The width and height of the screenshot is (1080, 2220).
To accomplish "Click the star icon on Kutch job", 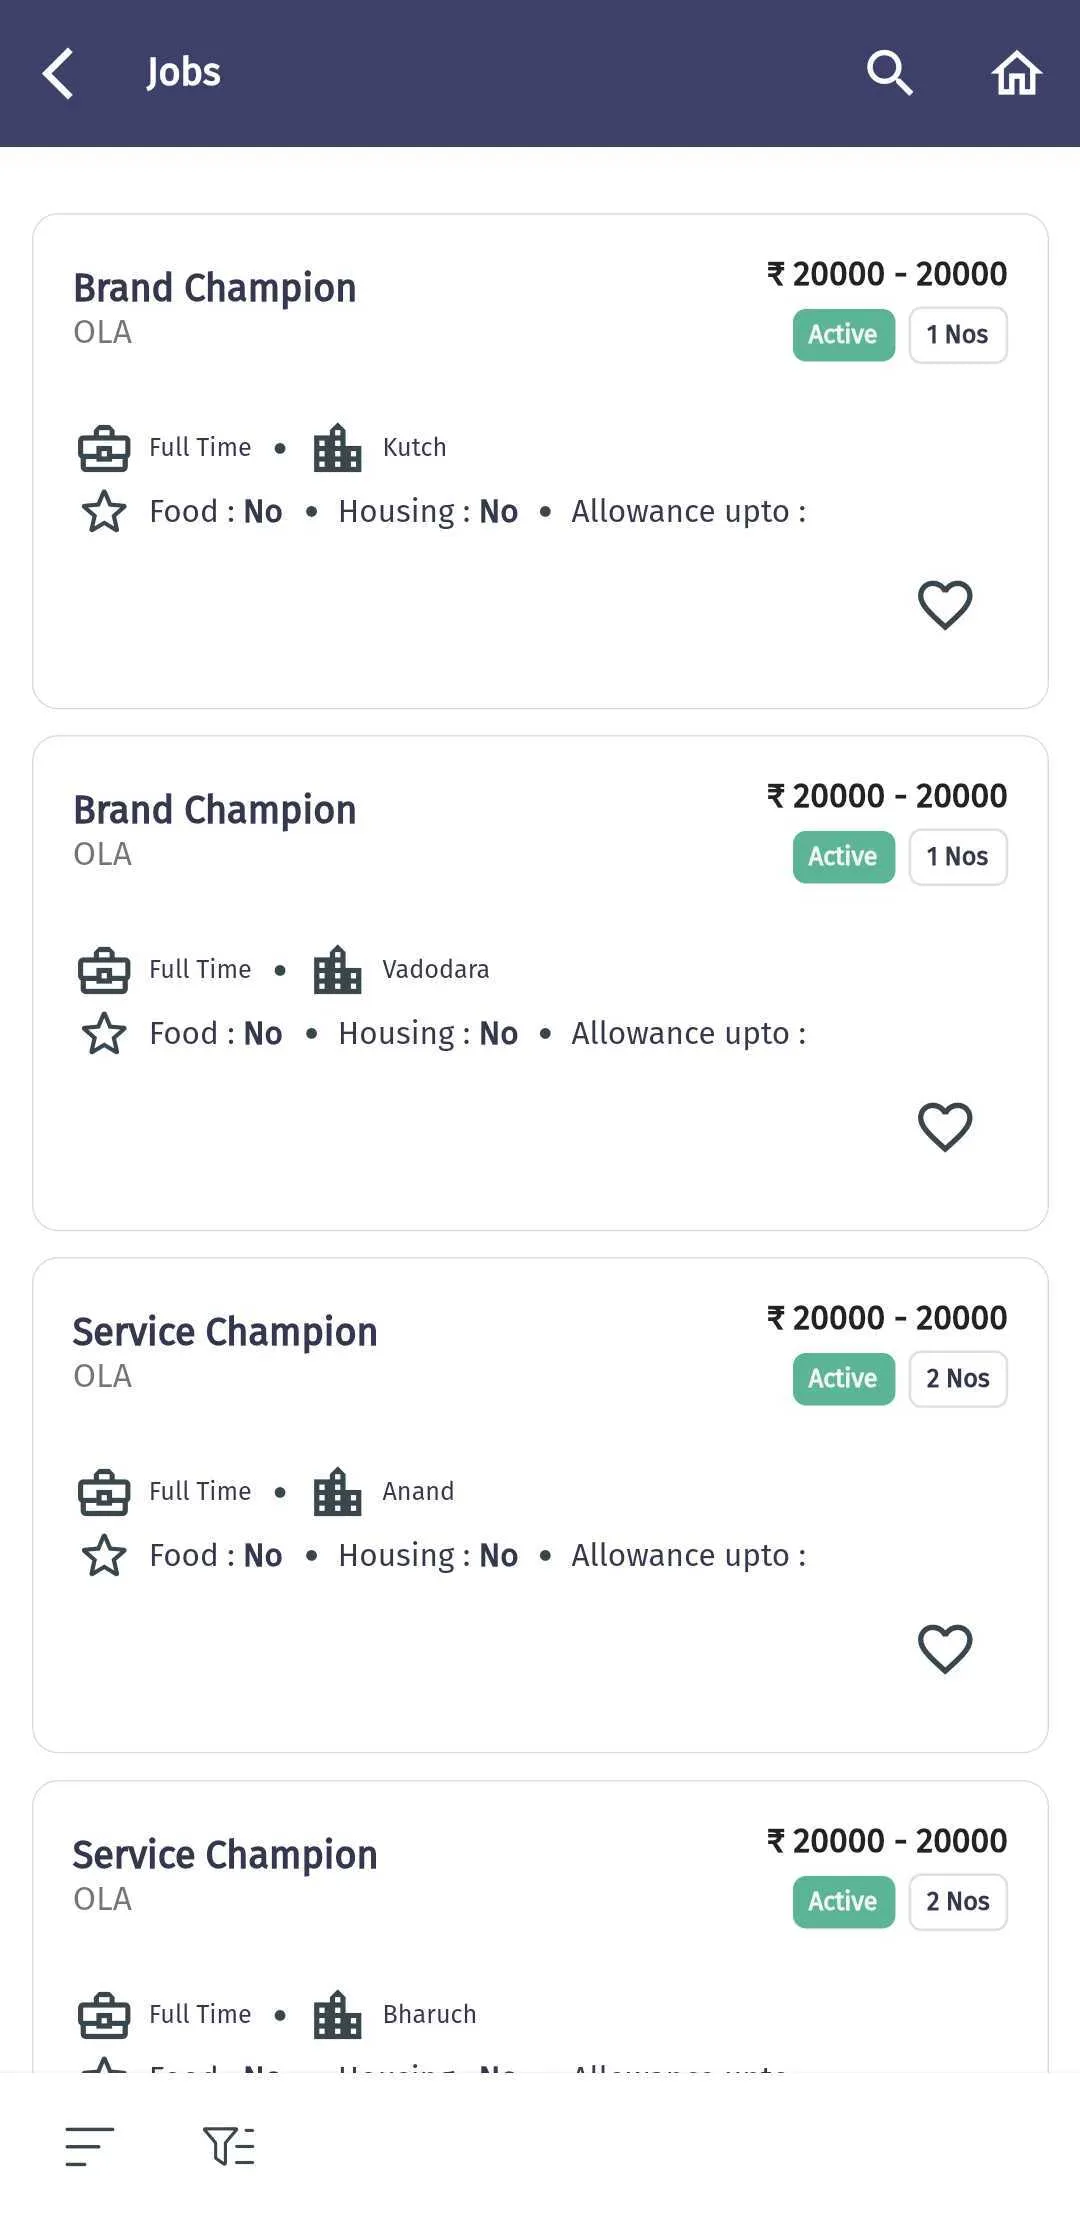I will (104, 512).
